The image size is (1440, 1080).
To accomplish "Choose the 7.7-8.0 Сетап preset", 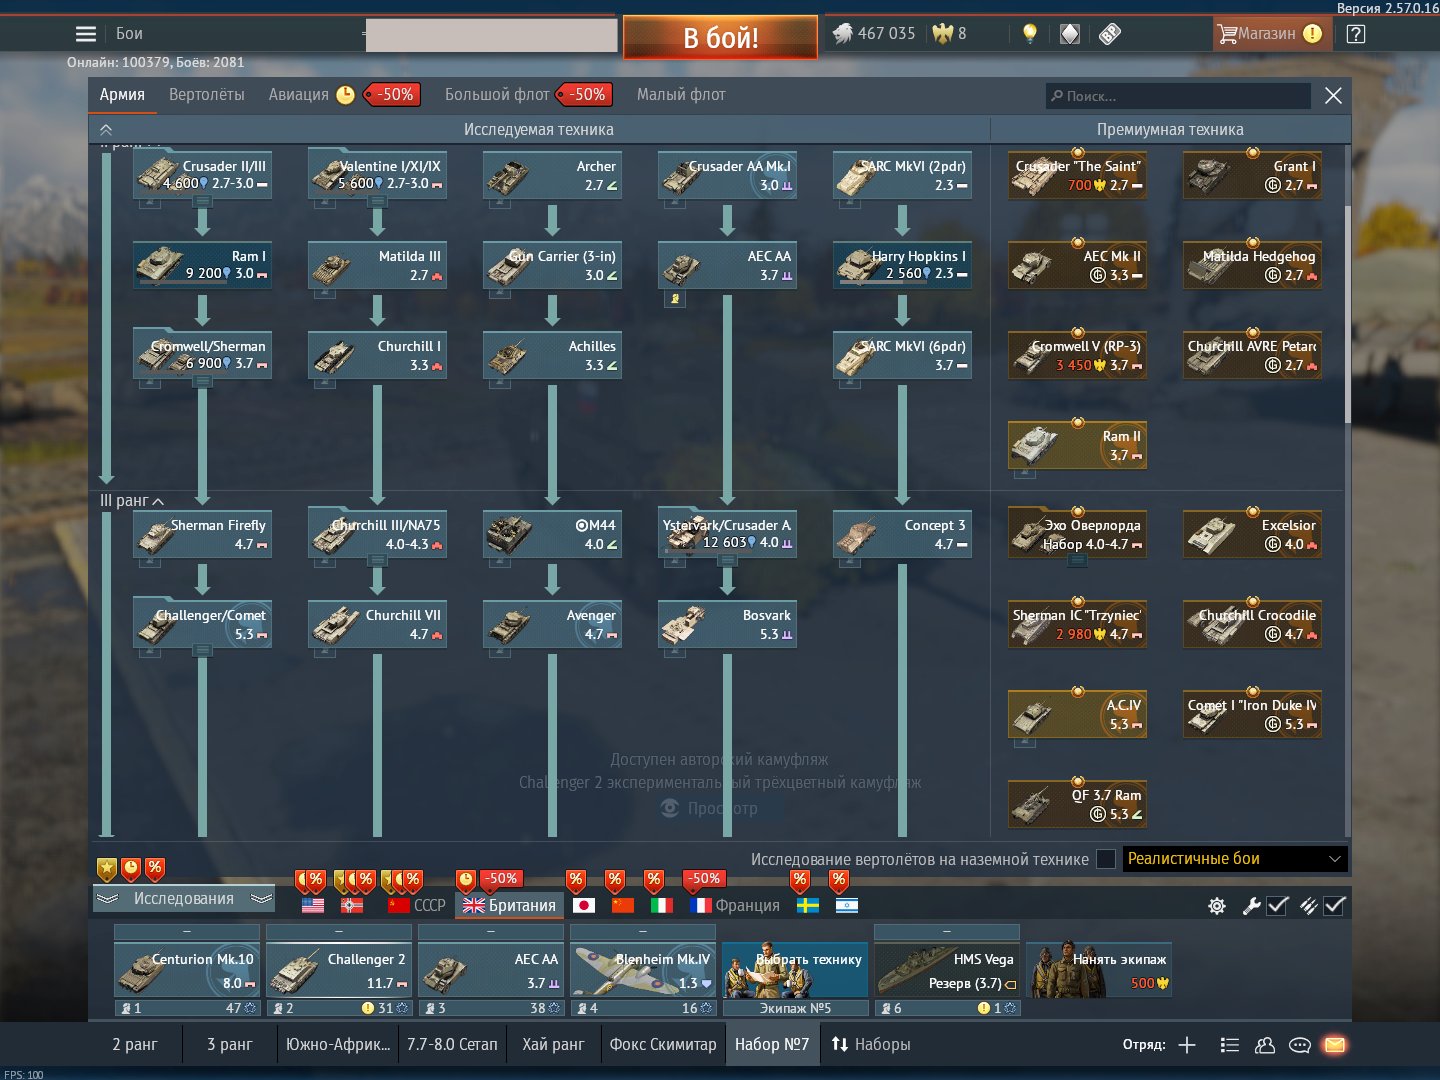I will tap(452, 1045).
